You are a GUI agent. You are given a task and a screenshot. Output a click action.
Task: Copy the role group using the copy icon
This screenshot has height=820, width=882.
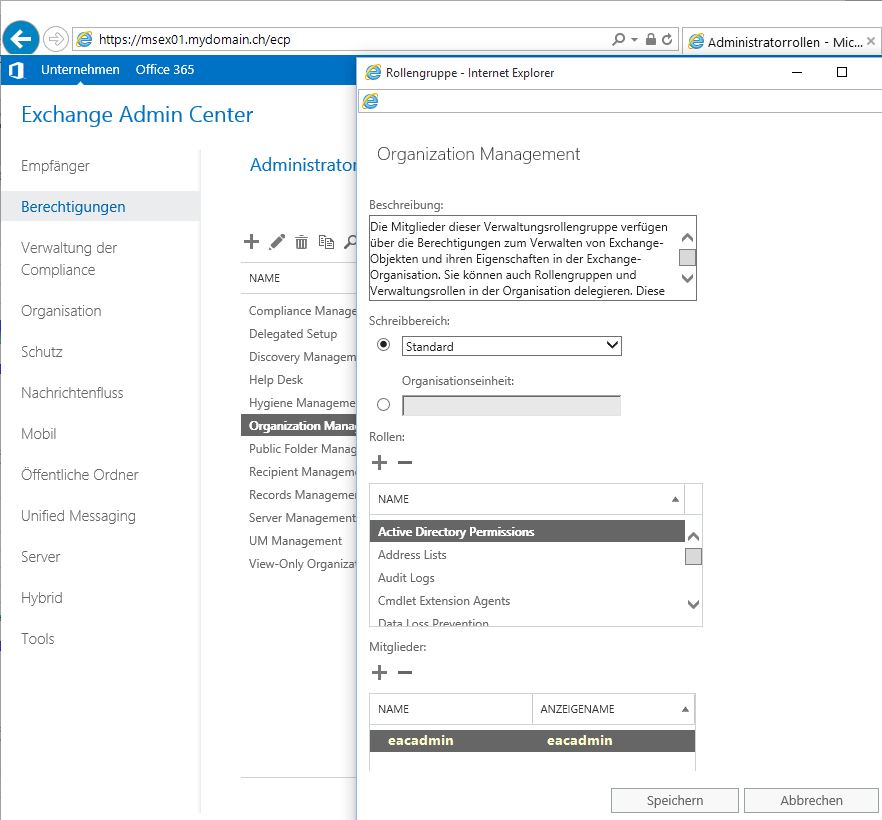328,242
